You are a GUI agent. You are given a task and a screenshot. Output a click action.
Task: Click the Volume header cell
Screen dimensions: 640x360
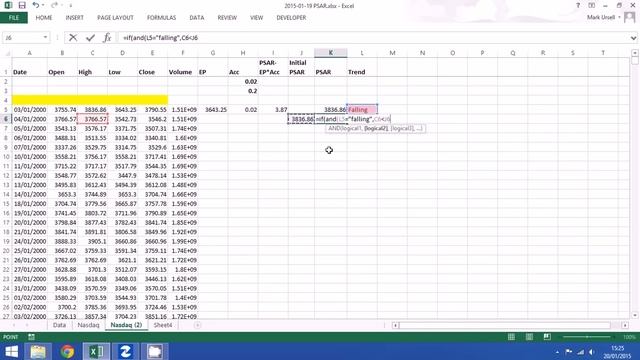coord(182,67)
